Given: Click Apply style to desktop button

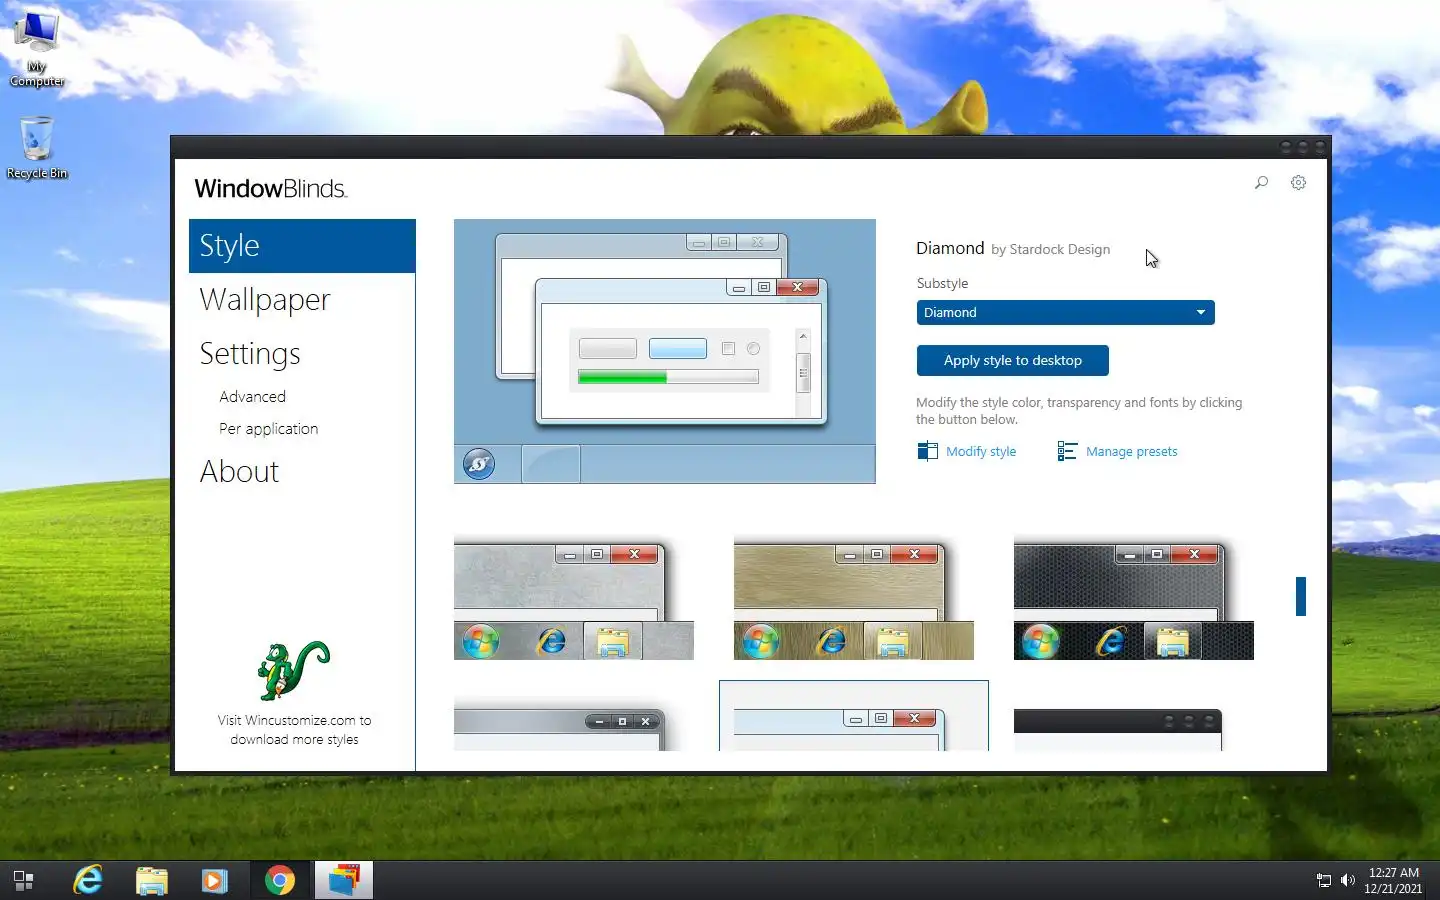Looking at the screenshot, I should 1012,360.
